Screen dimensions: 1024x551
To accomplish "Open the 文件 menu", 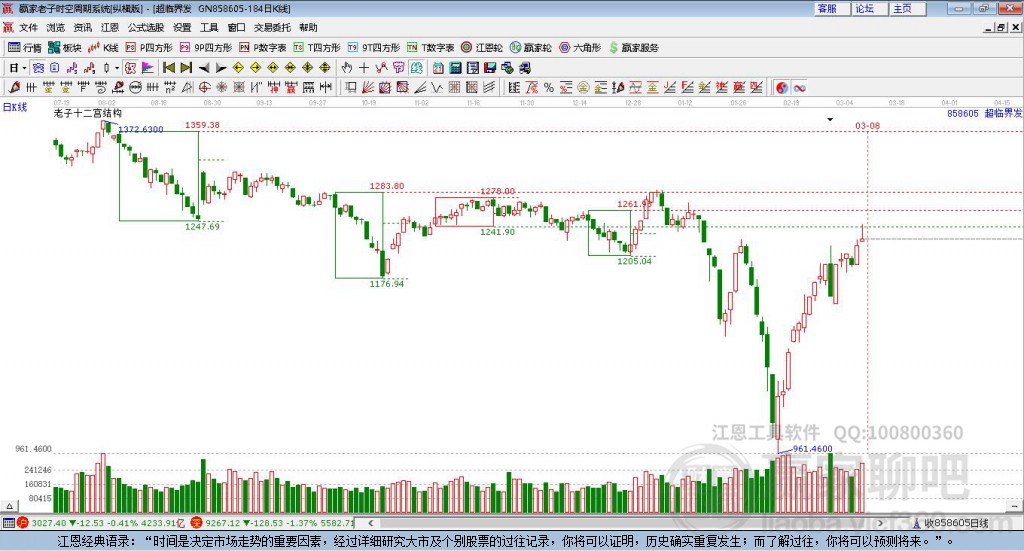I will pos(28,27).
